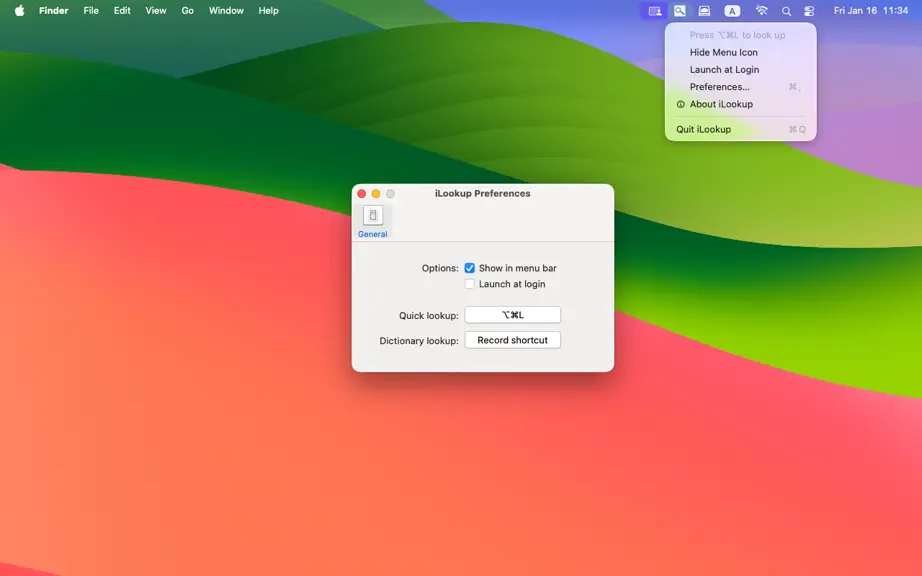Click the 'Dictionary lookup:' label
Image resolution: width=922 pixels, height=576 pixels.
coord(419,341)
